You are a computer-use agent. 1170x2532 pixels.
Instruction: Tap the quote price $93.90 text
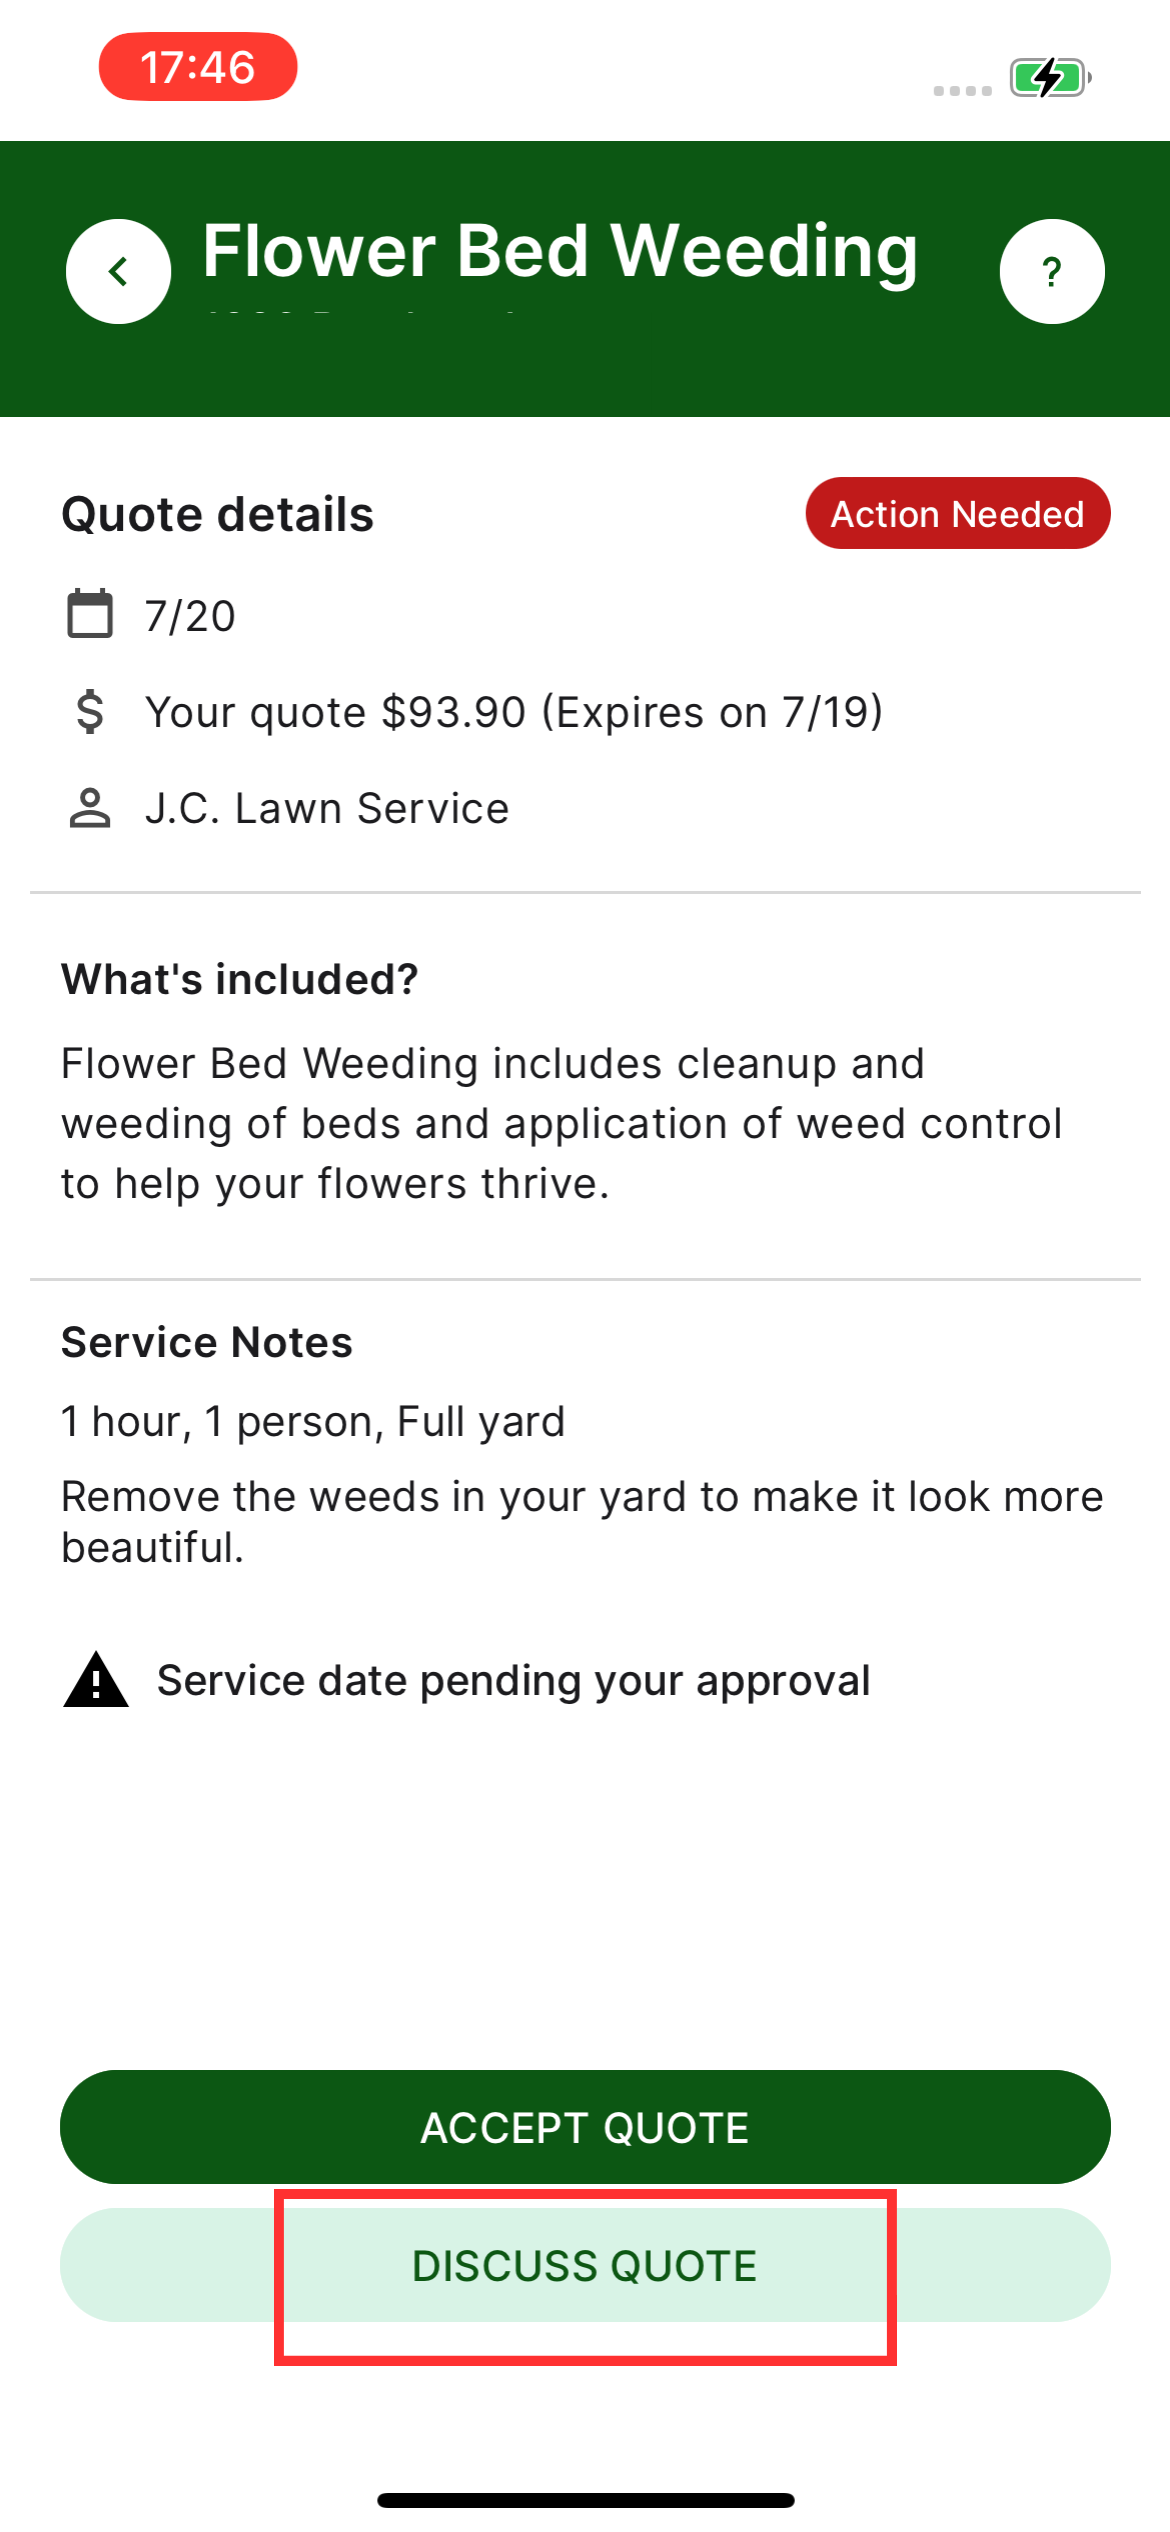click(x=454, y=712)
